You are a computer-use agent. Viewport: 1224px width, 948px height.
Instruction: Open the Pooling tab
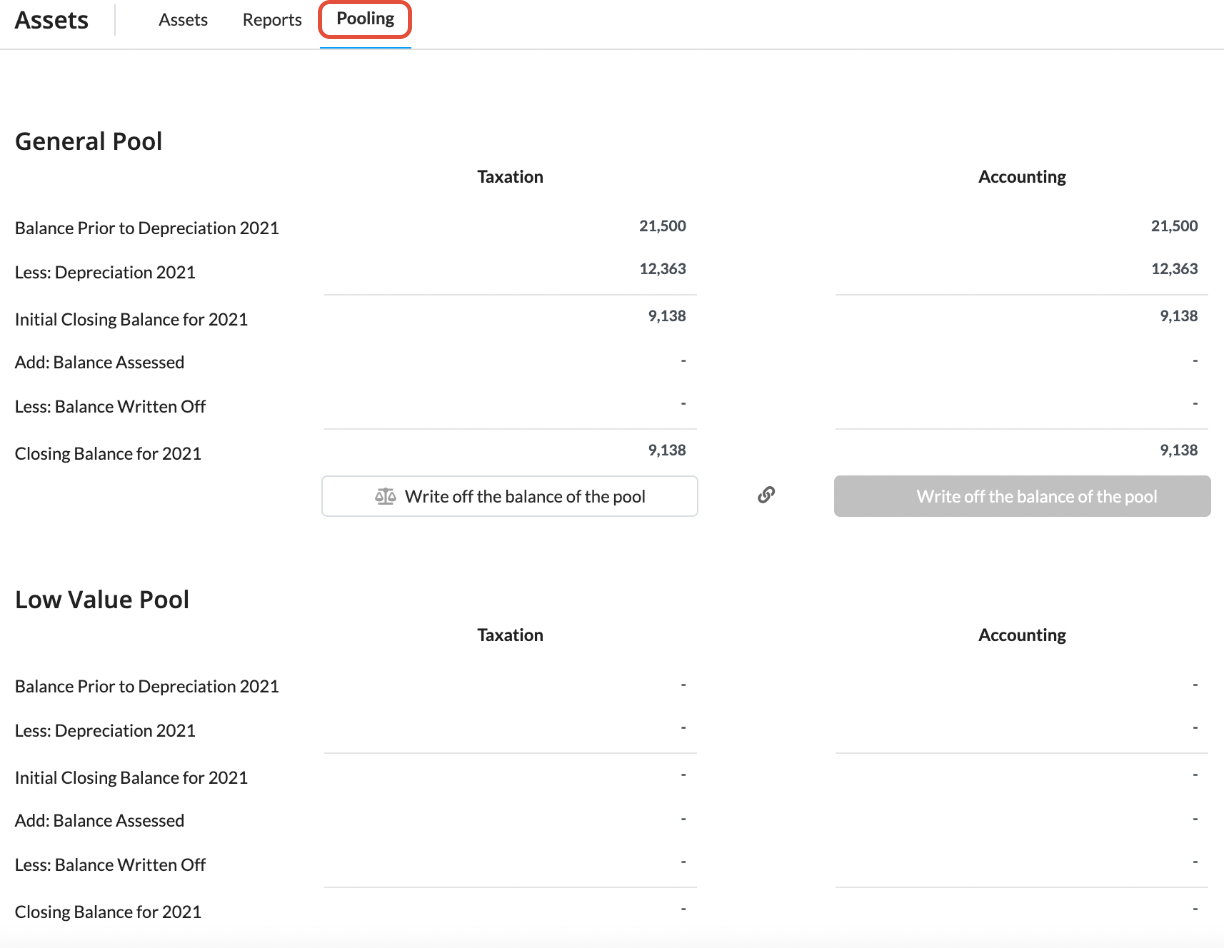(365, 19)
